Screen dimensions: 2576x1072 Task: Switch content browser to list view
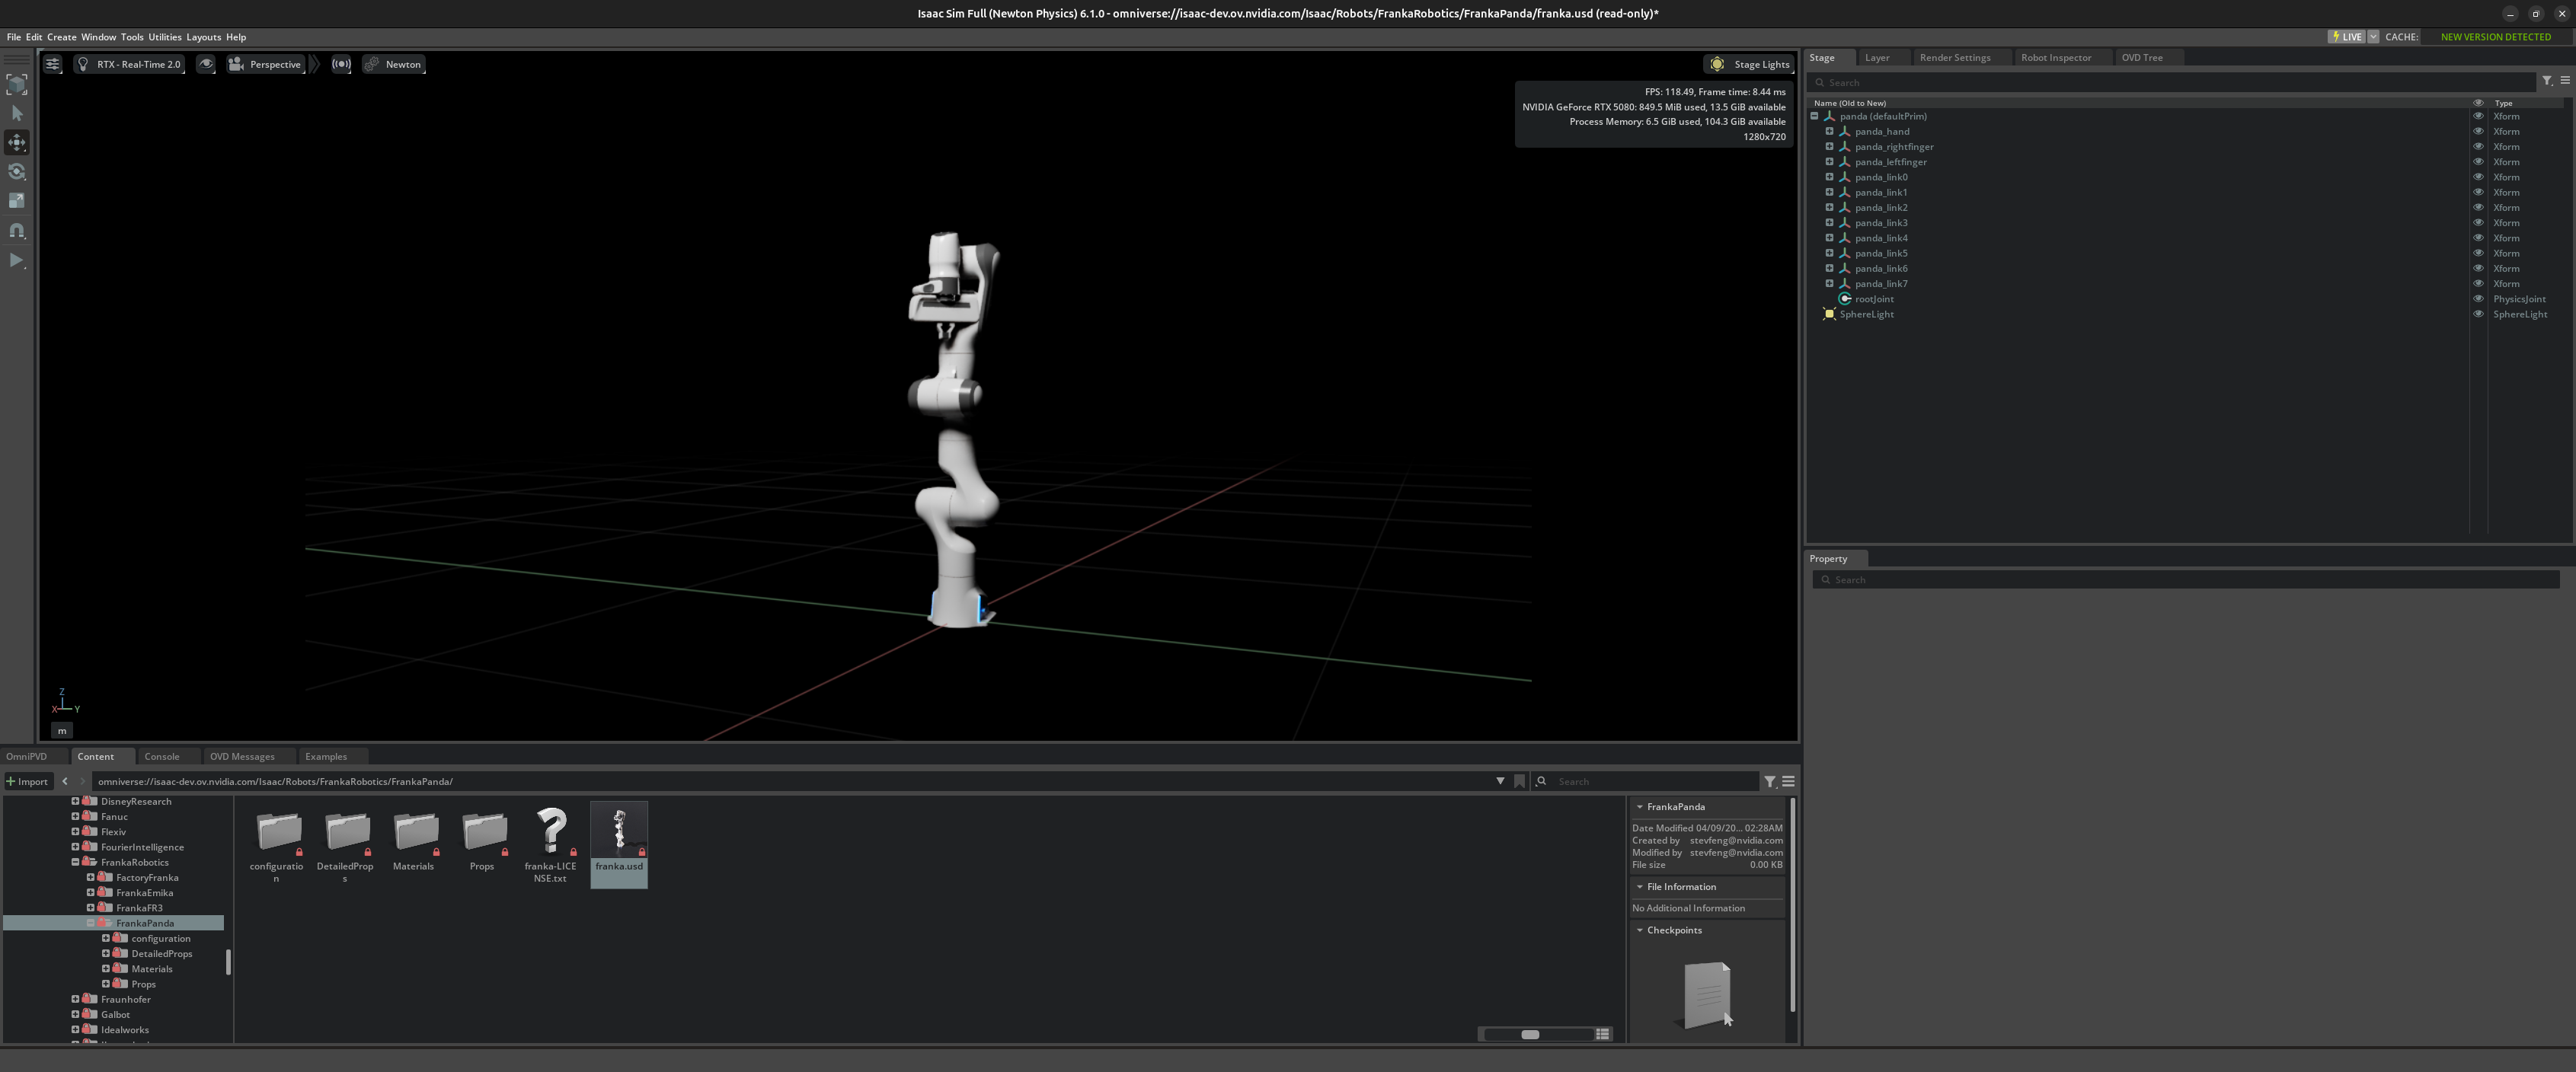pyautogui.click(x=1603, y=1034)
